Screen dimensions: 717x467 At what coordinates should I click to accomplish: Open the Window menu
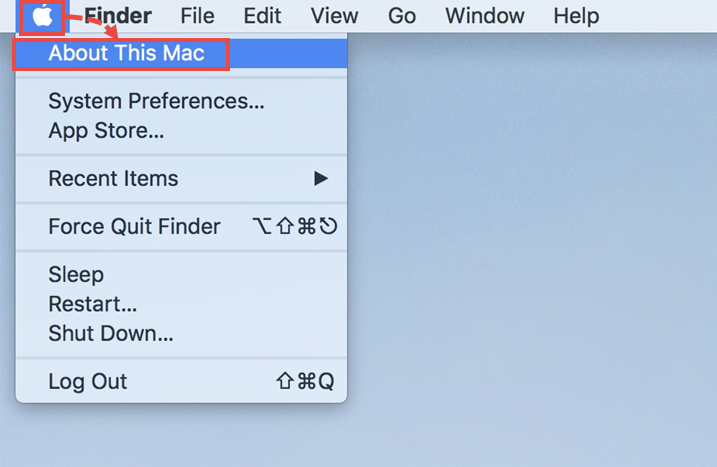(485, 16)
